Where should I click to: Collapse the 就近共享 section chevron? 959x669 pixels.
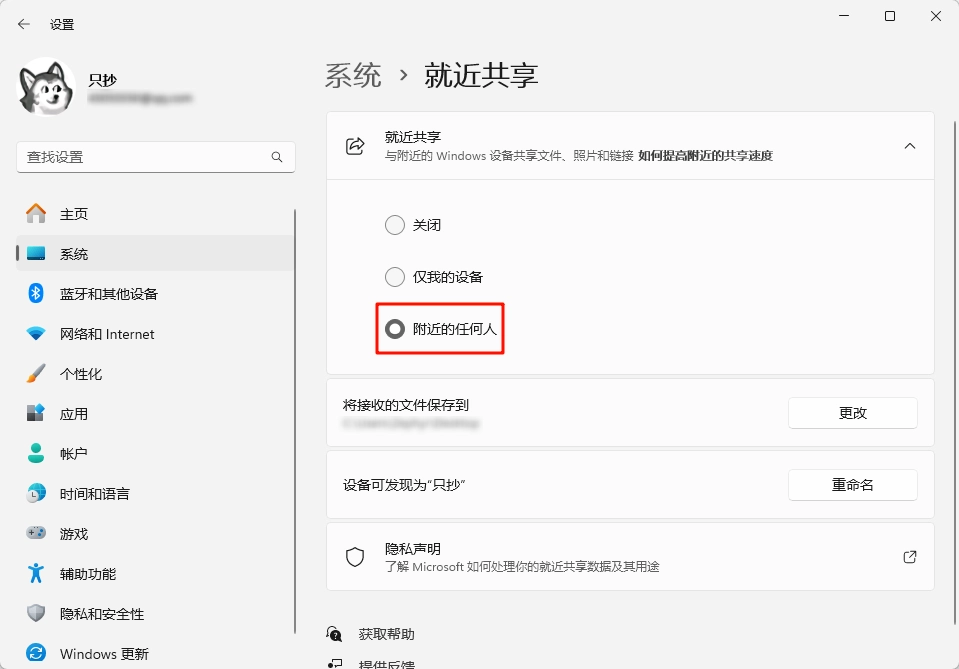(910, 145)
